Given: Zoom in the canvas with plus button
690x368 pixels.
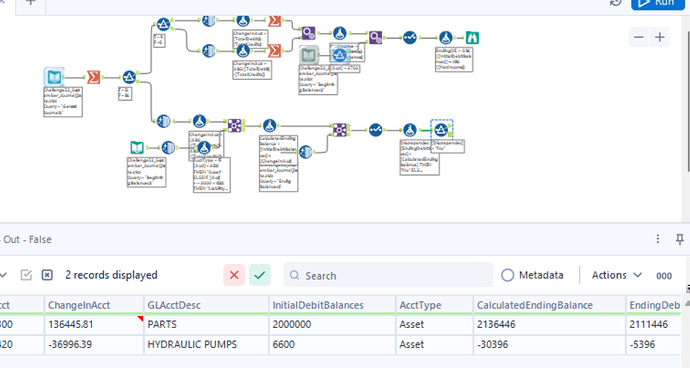Looking at the screenshot, I should (x=659, y=37).
